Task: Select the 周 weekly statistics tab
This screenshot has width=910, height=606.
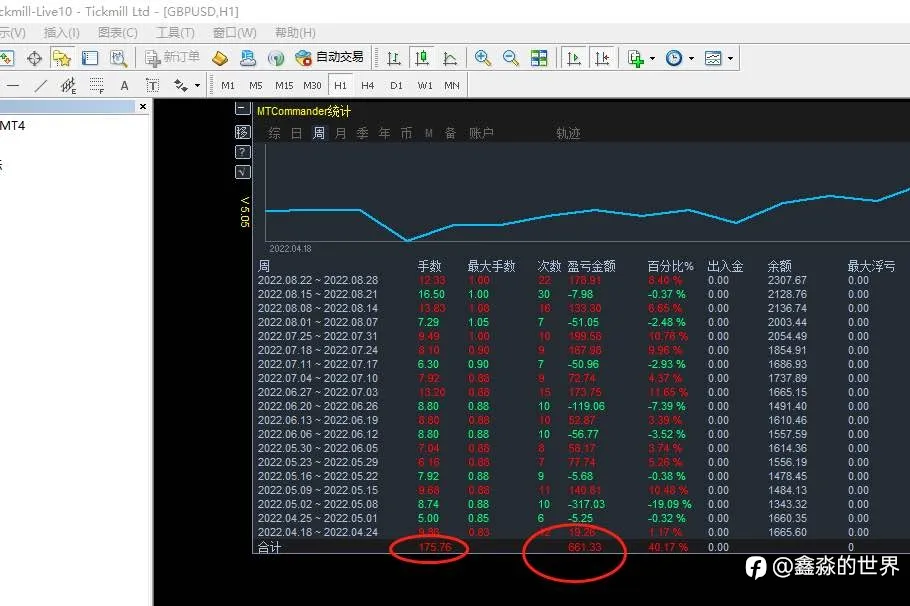Action: pyautogui.click(x=319, y=134)
